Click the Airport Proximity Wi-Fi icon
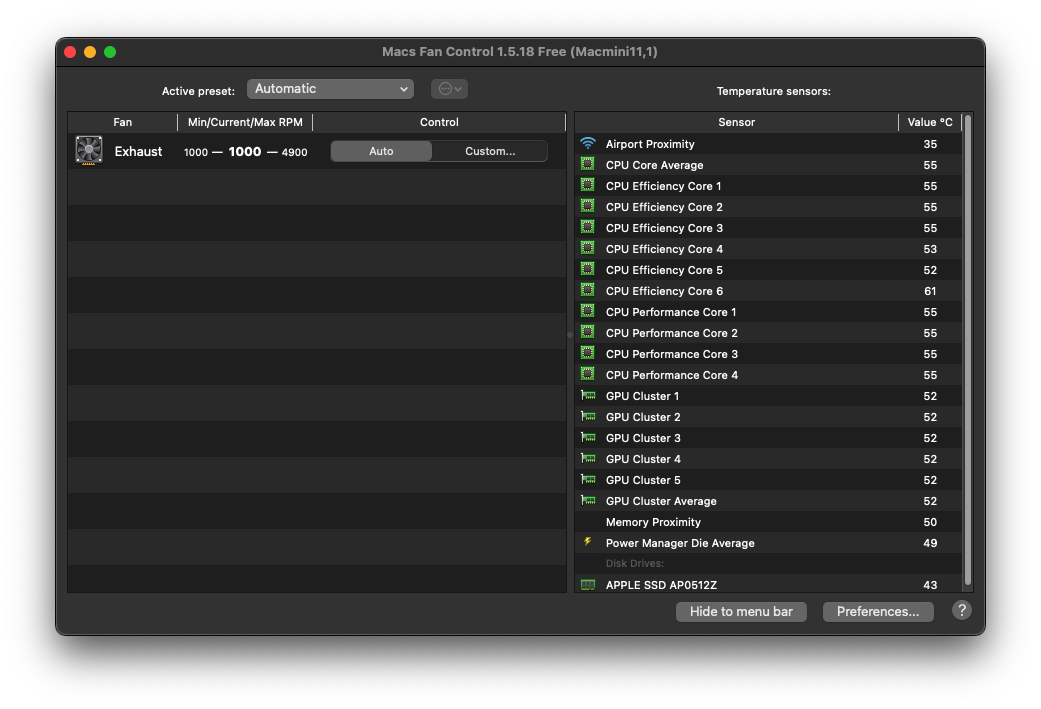Image resolution: width=1041 pixels, height=709 pixels. 588,144
